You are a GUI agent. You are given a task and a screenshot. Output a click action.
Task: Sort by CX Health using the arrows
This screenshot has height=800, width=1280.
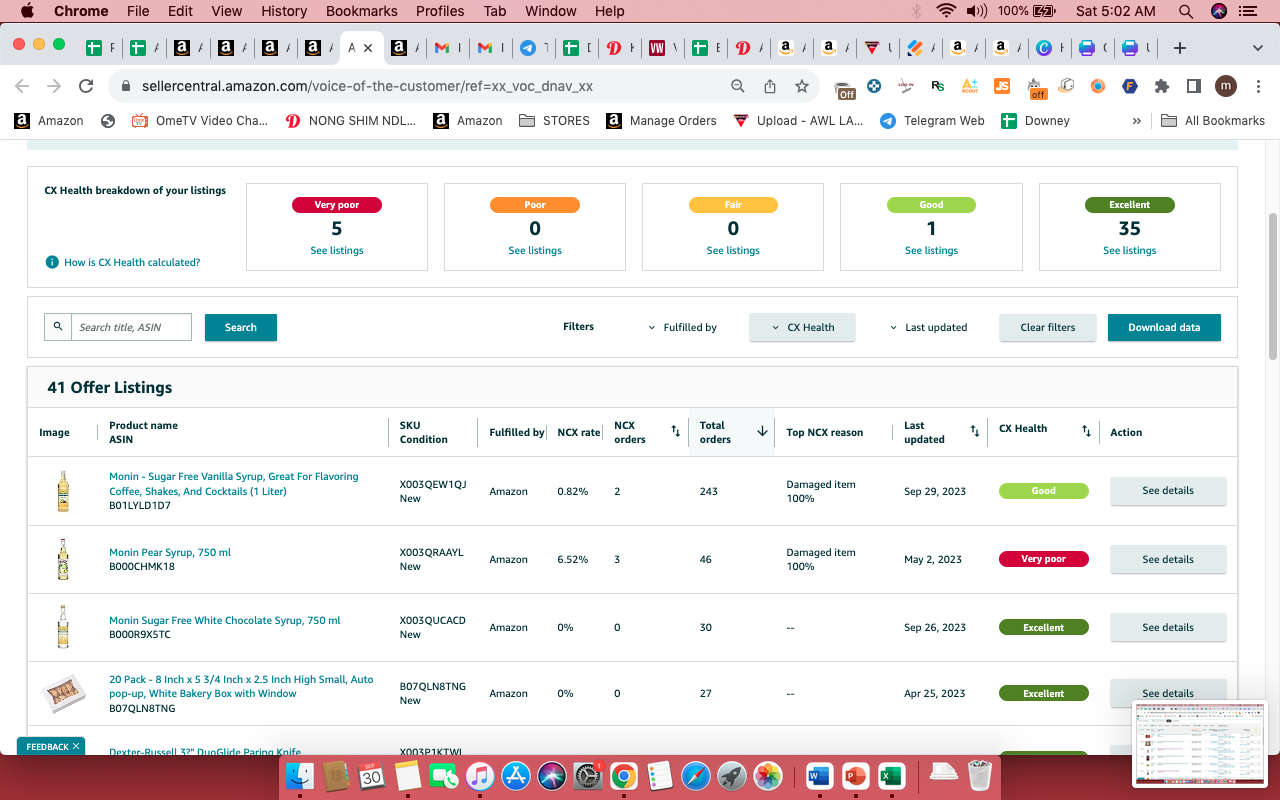click(1086, 432)
